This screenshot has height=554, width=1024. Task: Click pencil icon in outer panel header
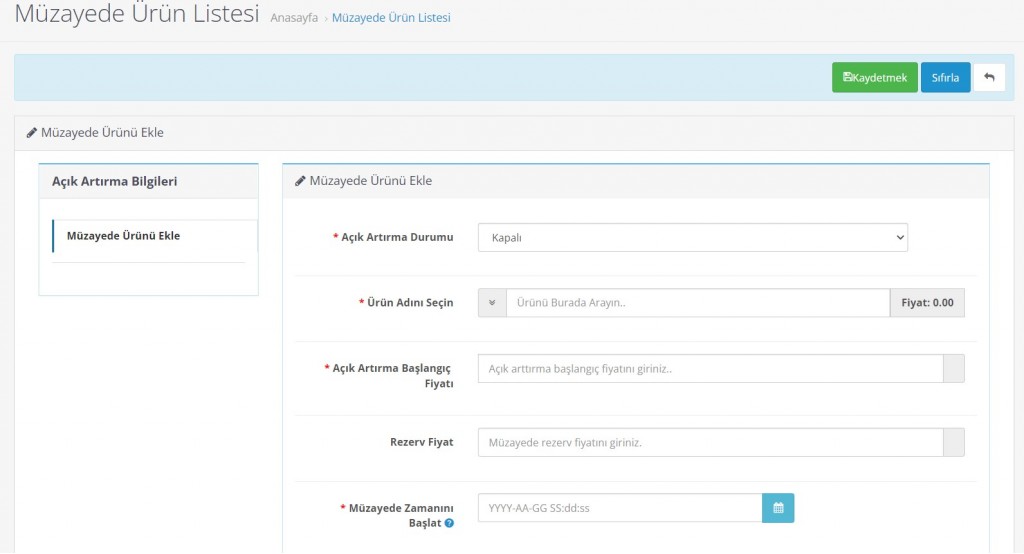point(32,133)
